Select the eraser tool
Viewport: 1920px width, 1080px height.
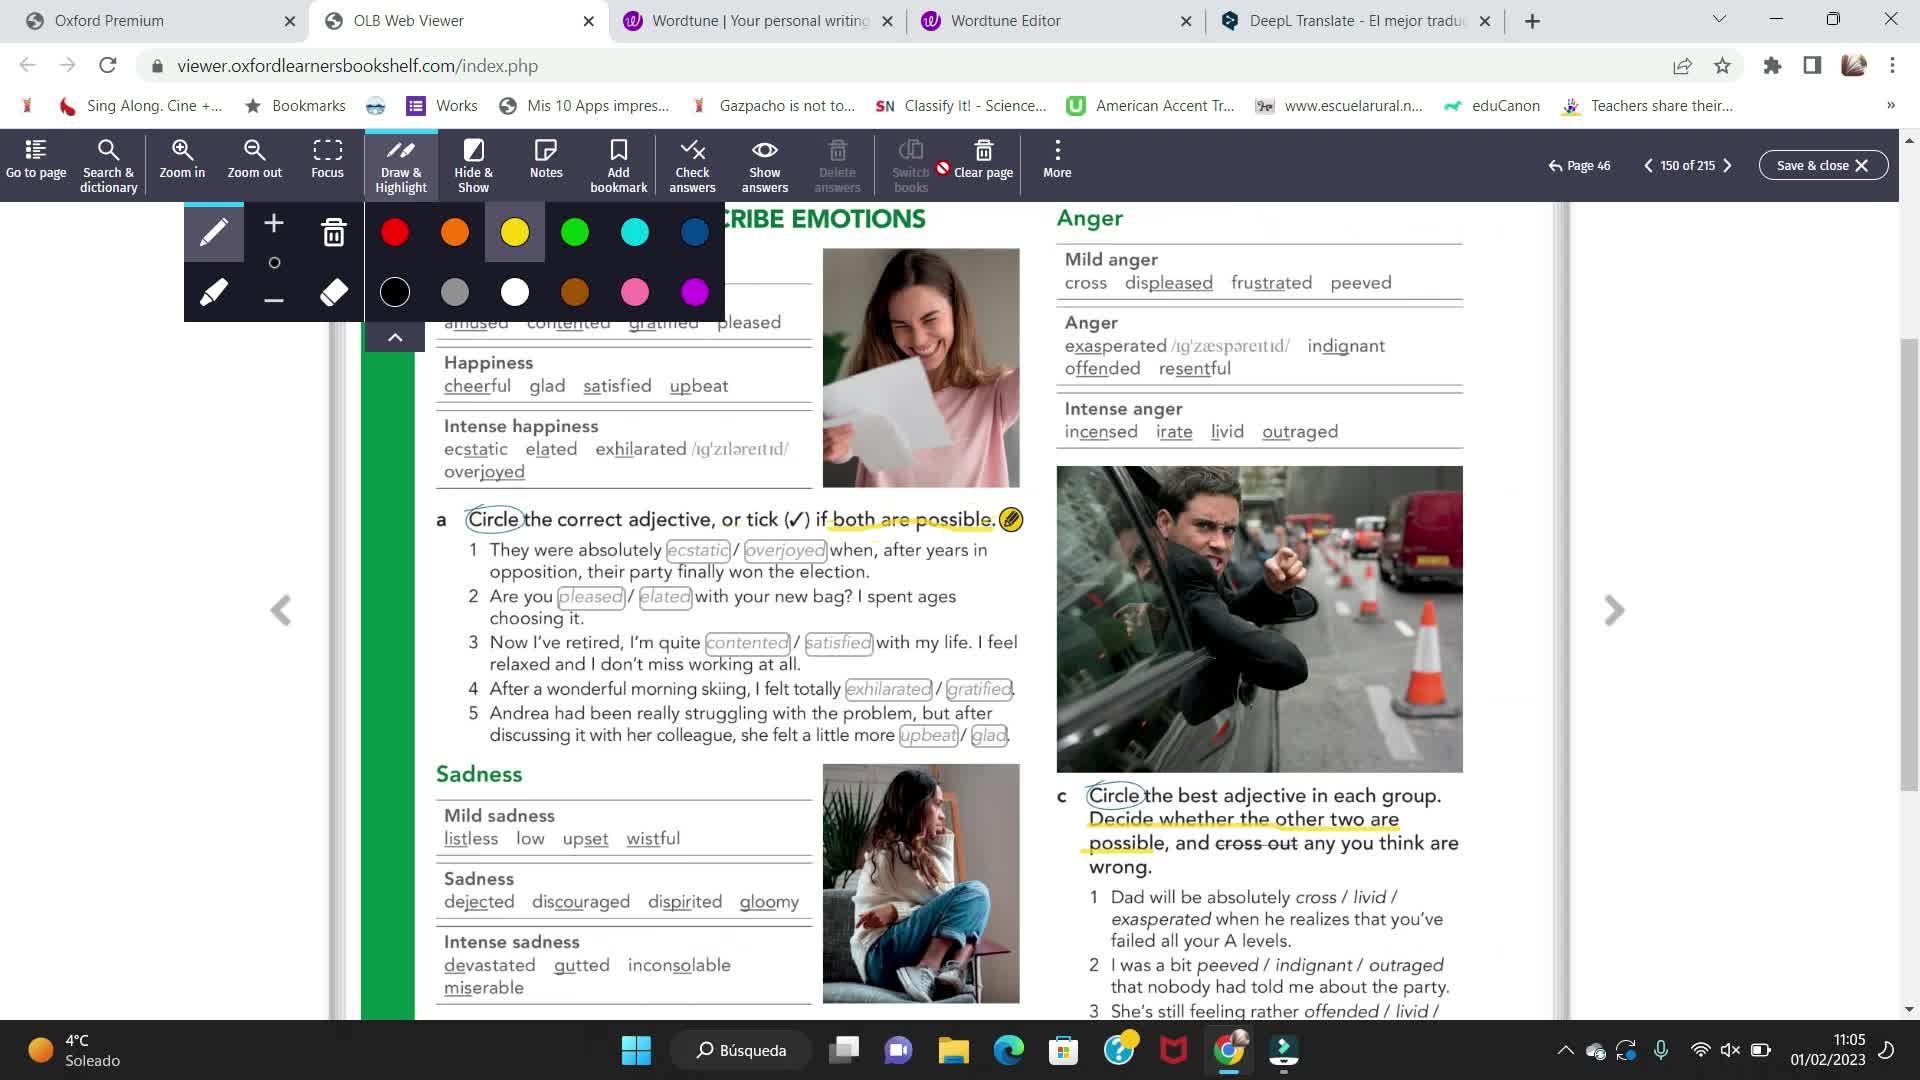(x=333, y=292)
